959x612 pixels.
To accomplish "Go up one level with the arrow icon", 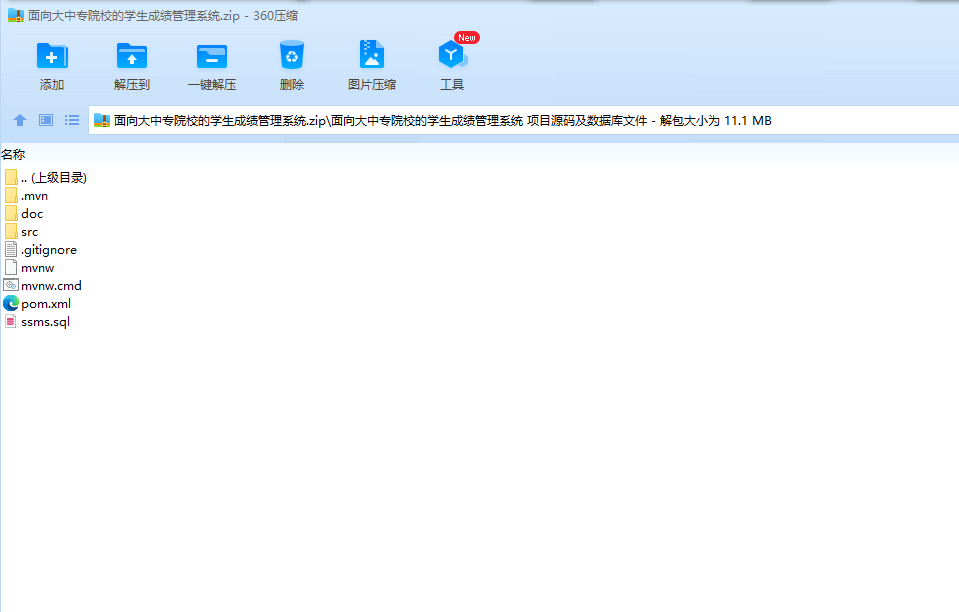I will point(20,120).
